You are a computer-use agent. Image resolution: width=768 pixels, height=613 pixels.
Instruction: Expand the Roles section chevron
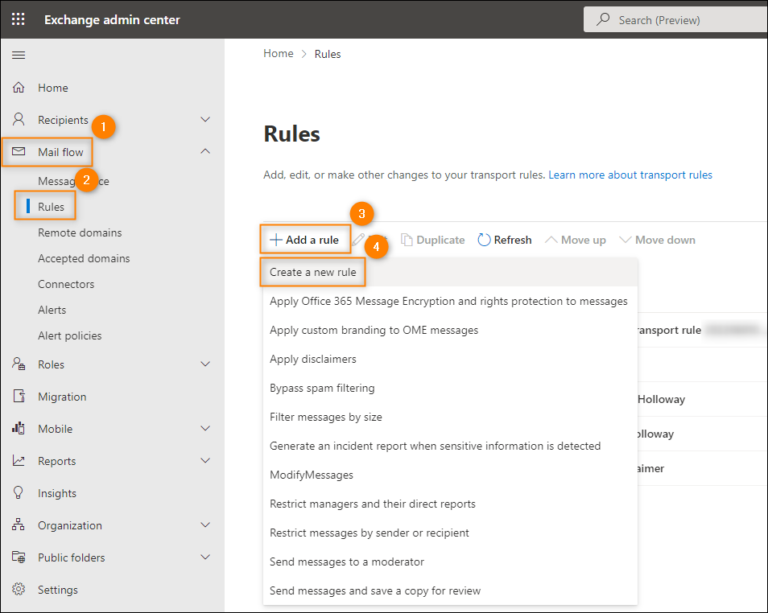[205, 365]
